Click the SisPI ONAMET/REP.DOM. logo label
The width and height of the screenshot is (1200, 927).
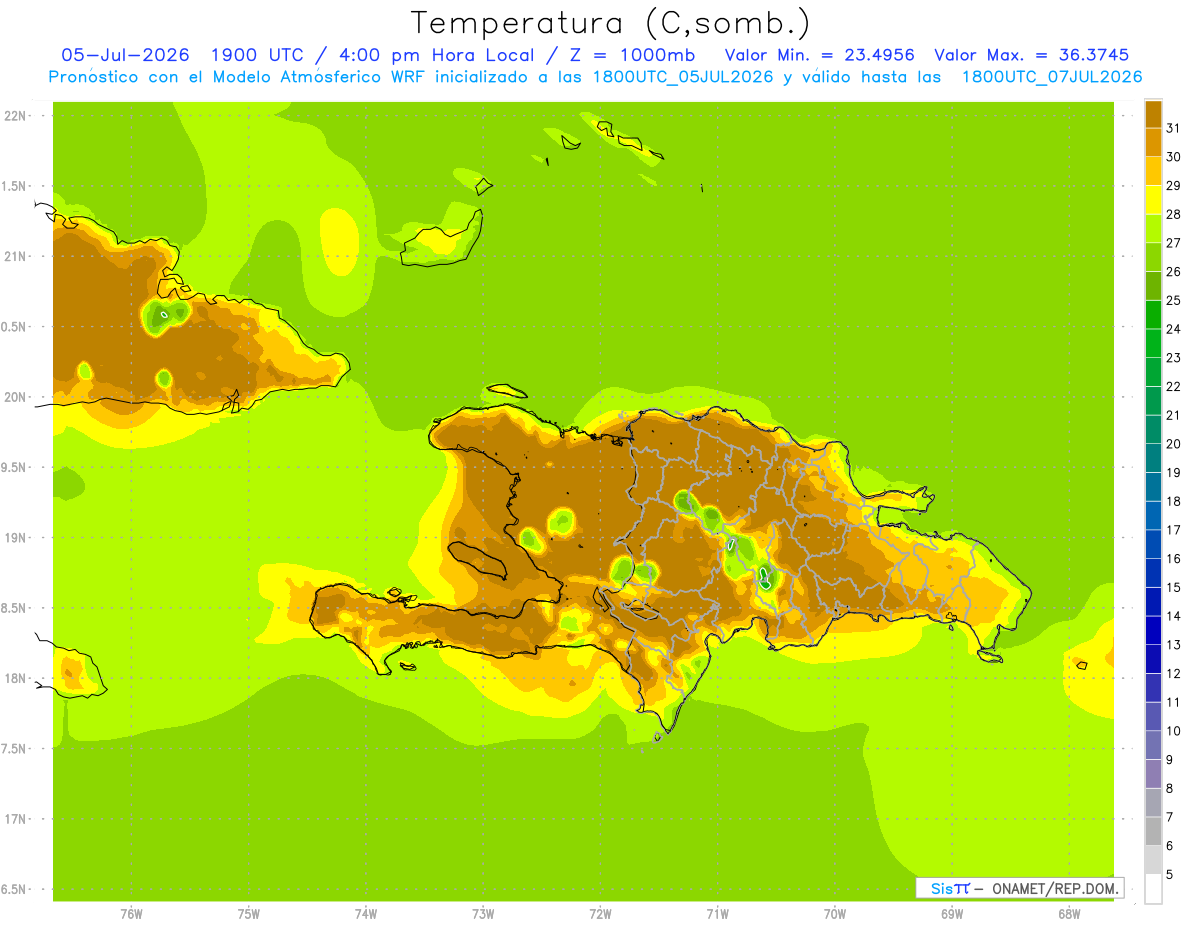[1019, 888]
